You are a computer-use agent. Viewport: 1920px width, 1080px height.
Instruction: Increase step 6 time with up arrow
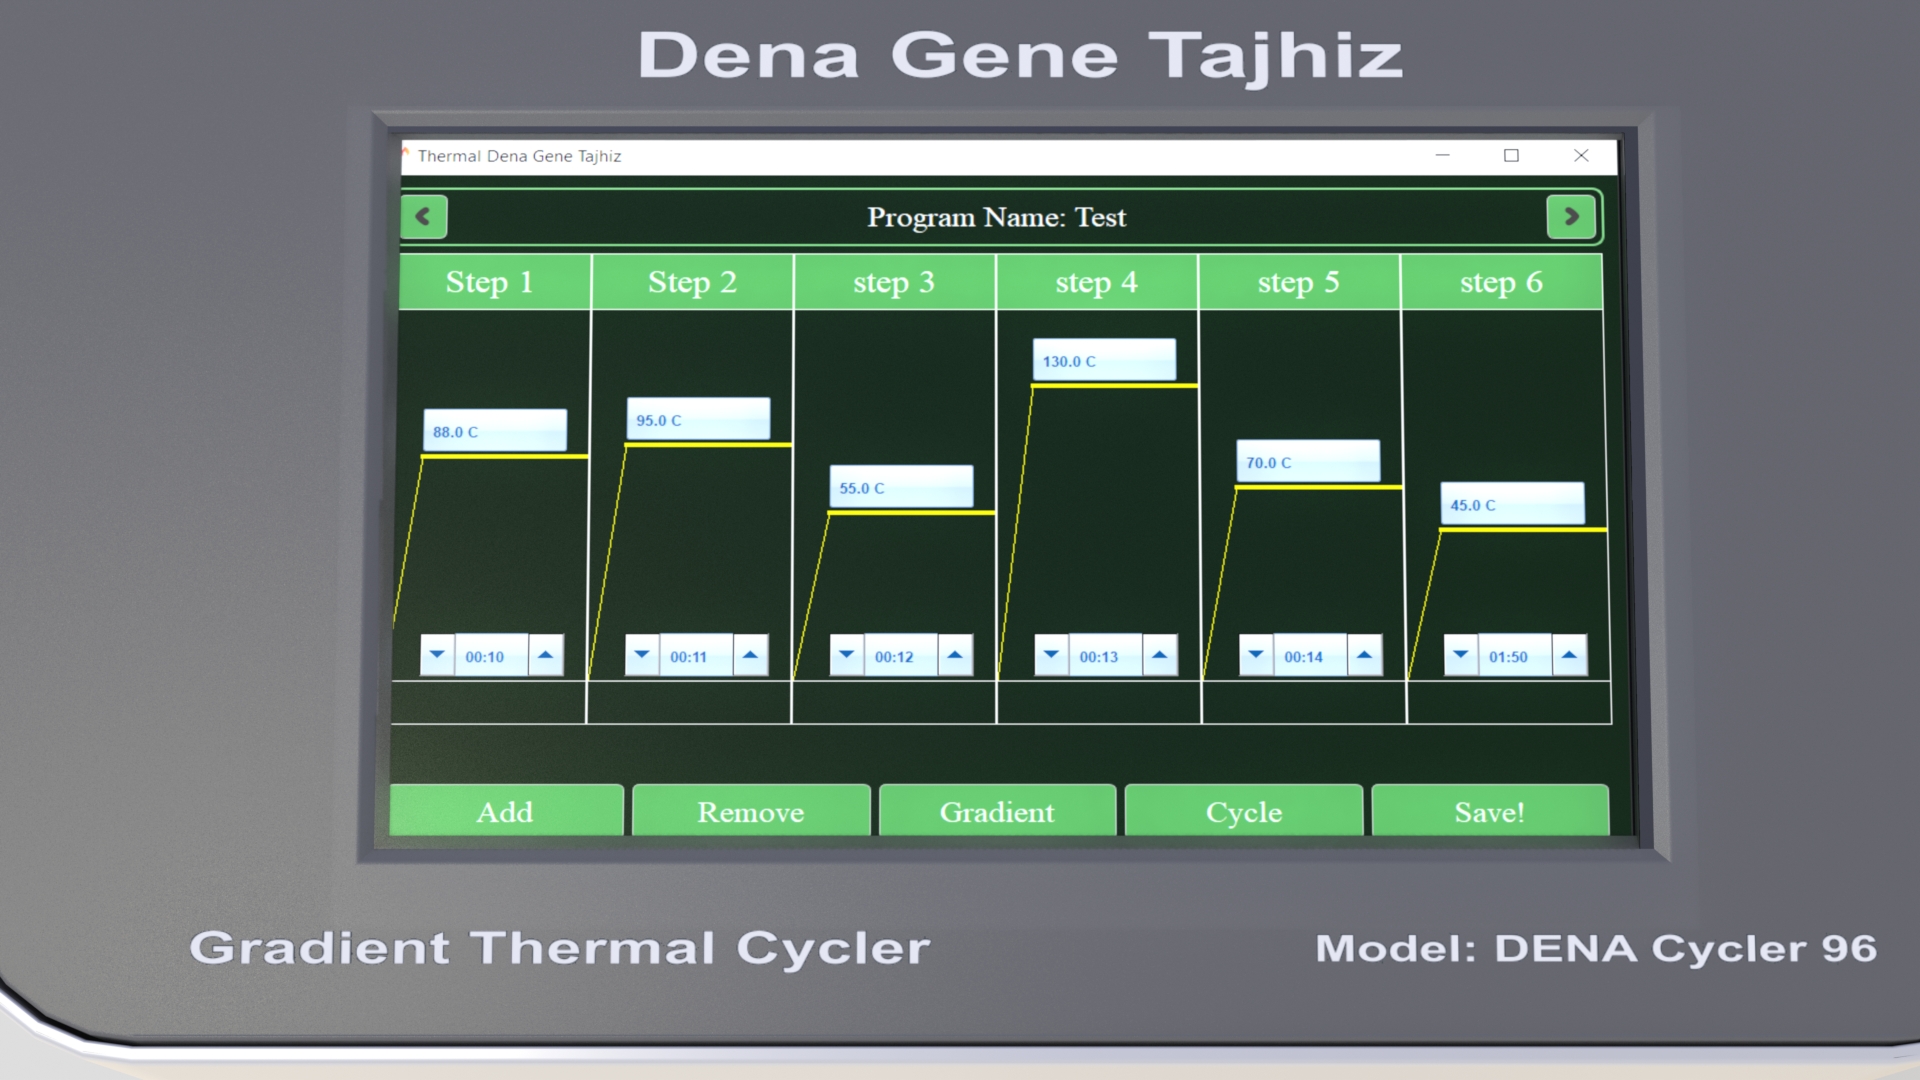pyautogui.click(x=1569, y=656)
